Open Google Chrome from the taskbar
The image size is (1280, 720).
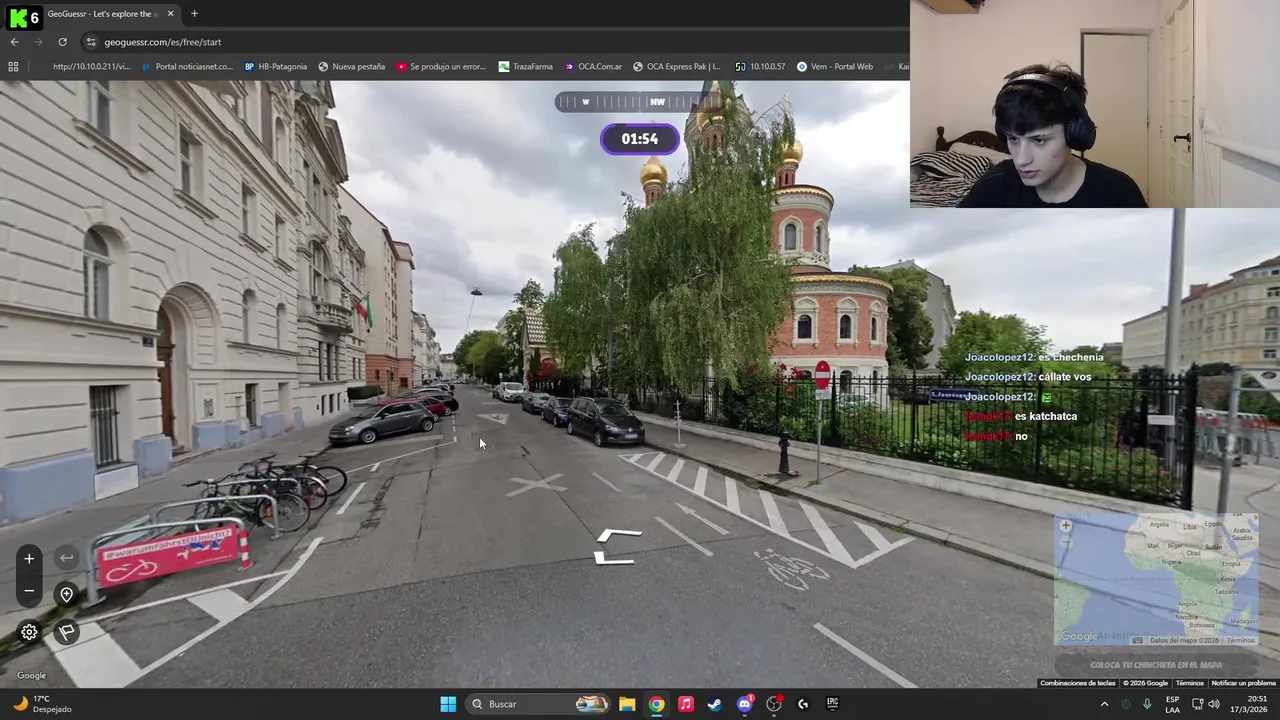click(656, 704)
